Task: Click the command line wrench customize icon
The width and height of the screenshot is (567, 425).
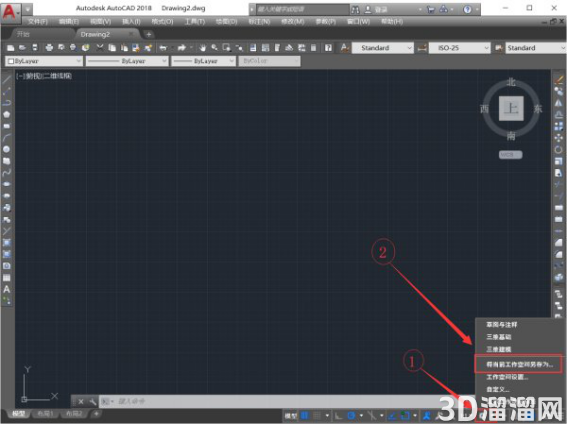Action: point(93,401)
